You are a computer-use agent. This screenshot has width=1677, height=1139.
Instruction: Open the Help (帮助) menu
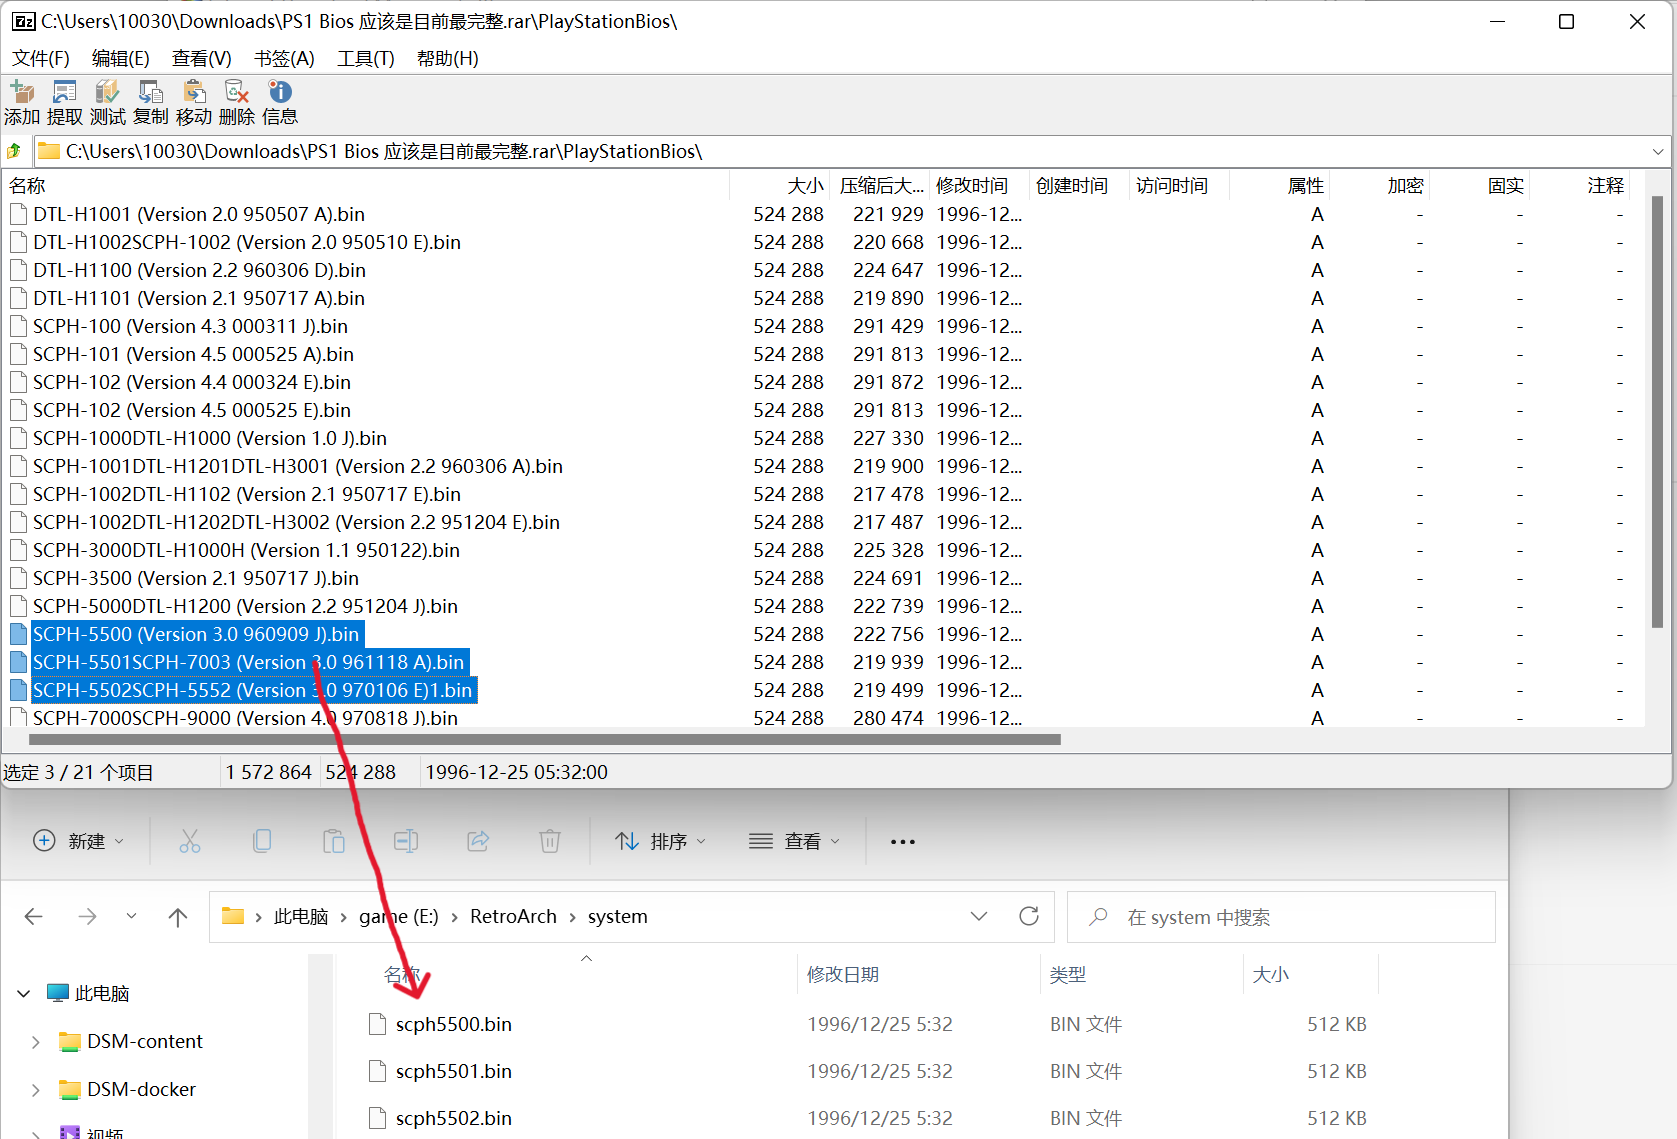tap(448, 59)
